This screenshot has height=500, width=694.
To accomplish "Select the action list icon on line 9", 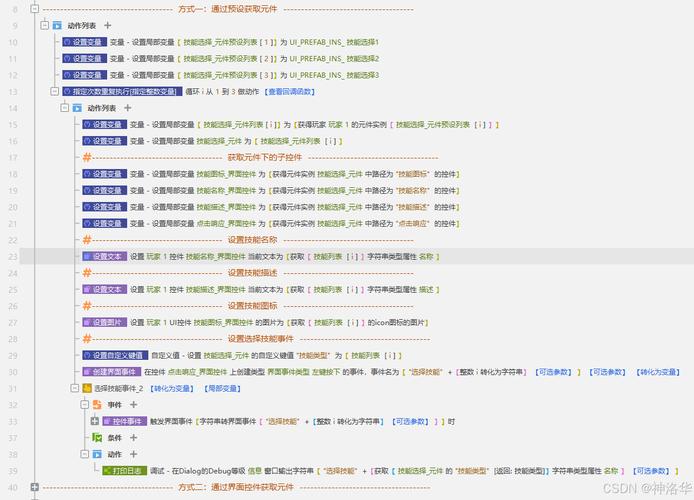I will 57,26.
